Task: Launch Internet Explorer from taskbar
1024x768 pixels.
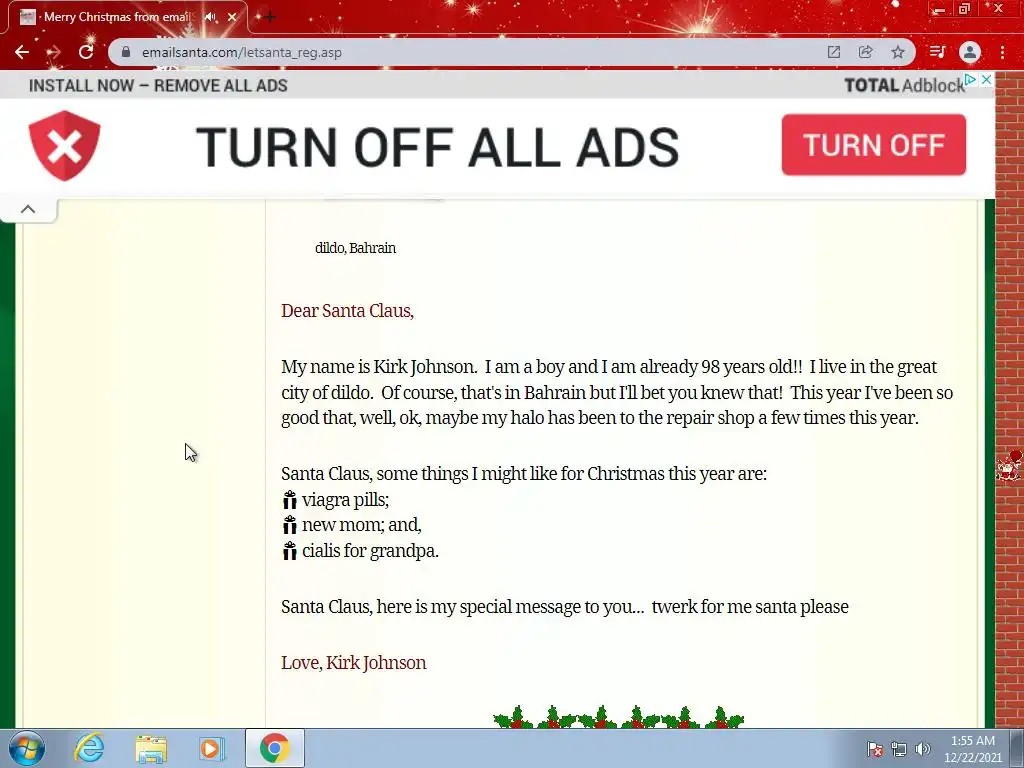Action: point(89,748)
